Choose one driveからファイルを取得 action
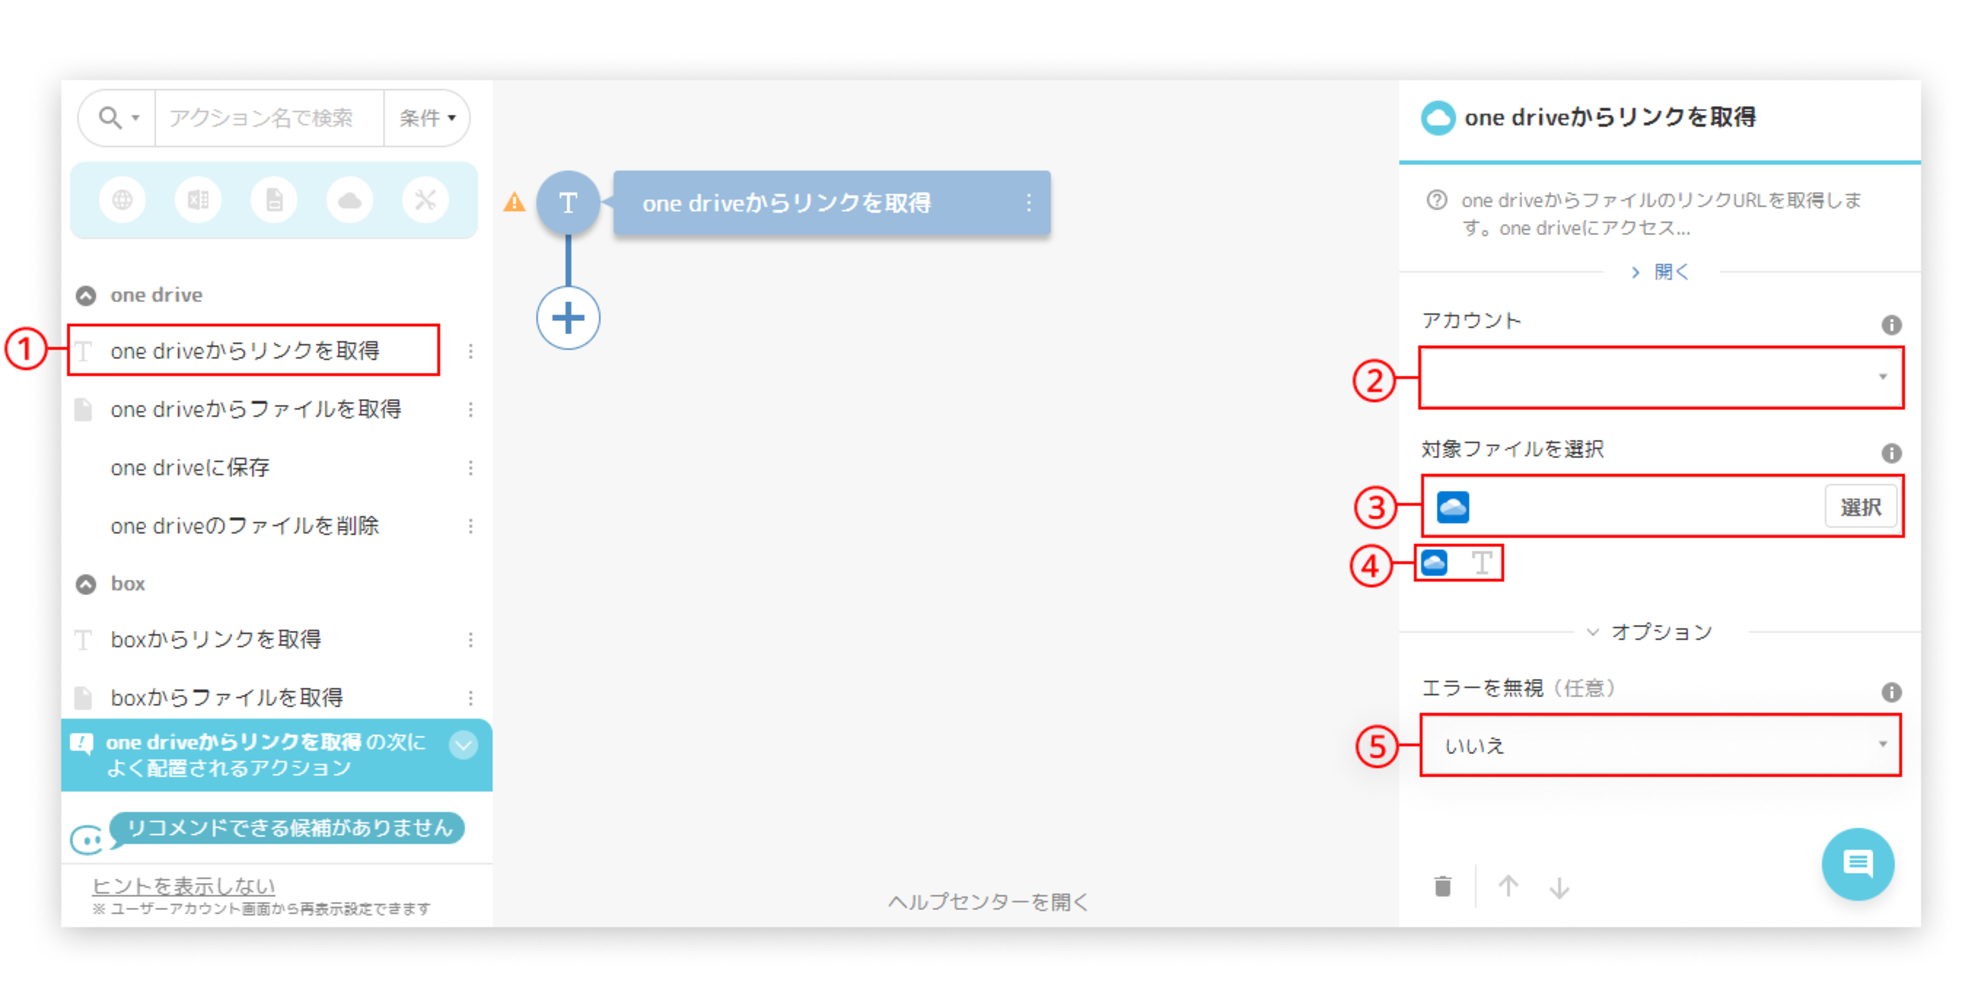The height and width of the screenshot is (1000, 1975). point(255,409)
